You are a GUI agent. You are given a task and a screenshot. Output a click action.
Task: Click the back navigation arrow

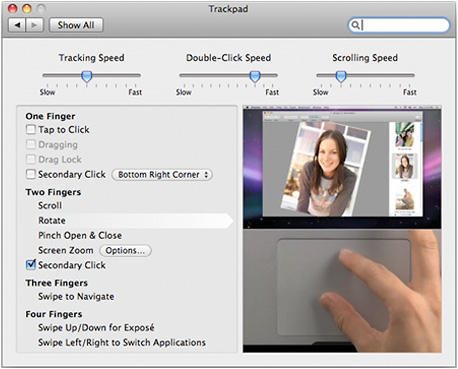(x=17, y=25)
